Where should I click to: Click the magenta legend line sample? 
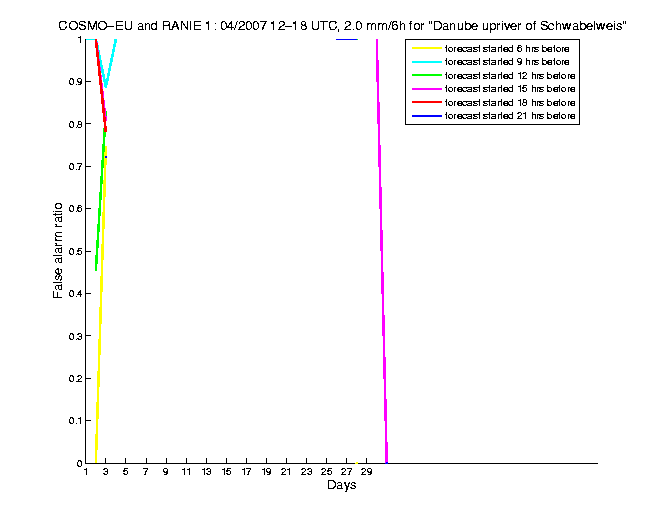(x=425, y=90)
